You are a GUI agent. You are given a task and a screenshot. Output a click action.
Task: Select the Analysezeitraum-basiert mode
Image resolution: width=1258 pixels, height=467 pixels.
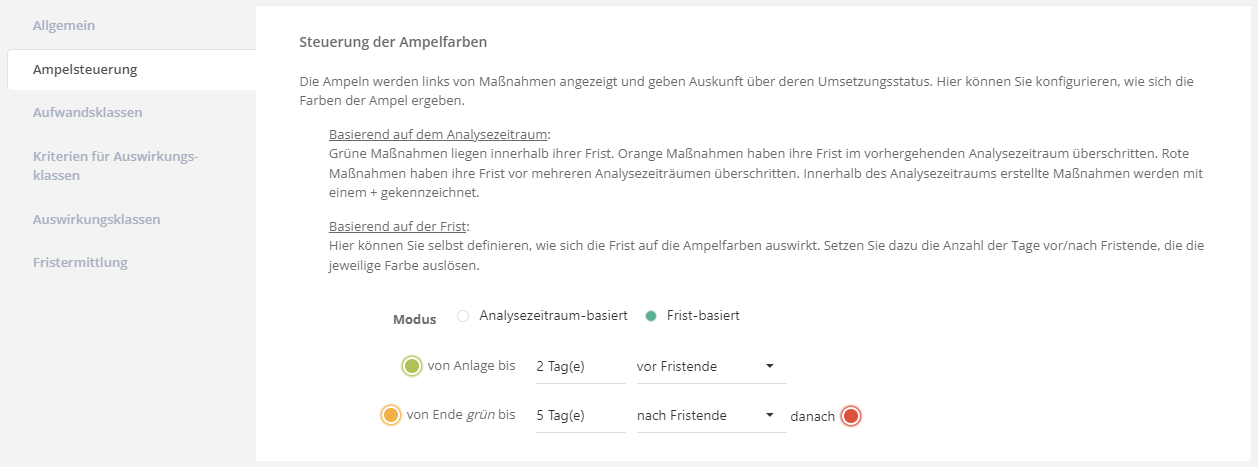[463, 316]
